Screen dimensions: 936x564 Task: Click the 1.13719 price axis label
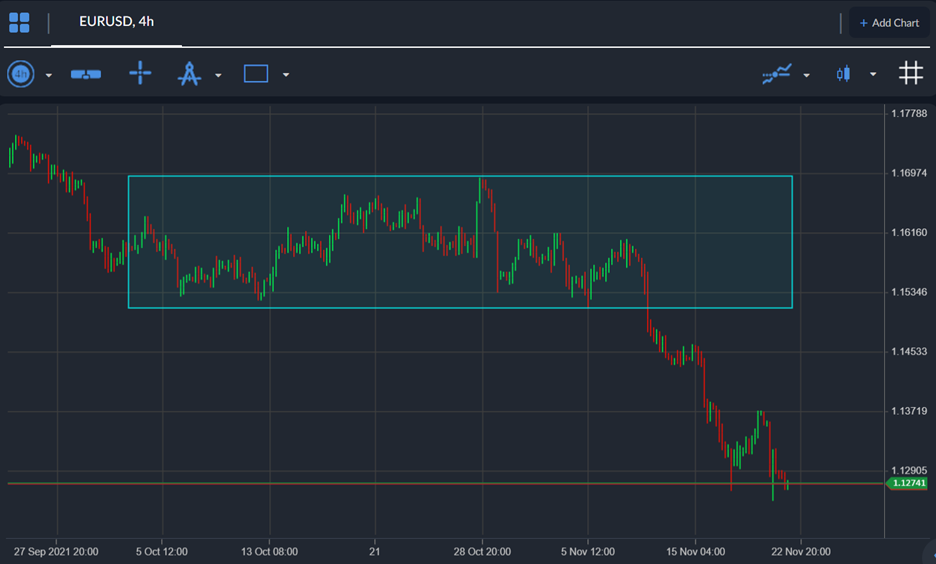point(909,411)
